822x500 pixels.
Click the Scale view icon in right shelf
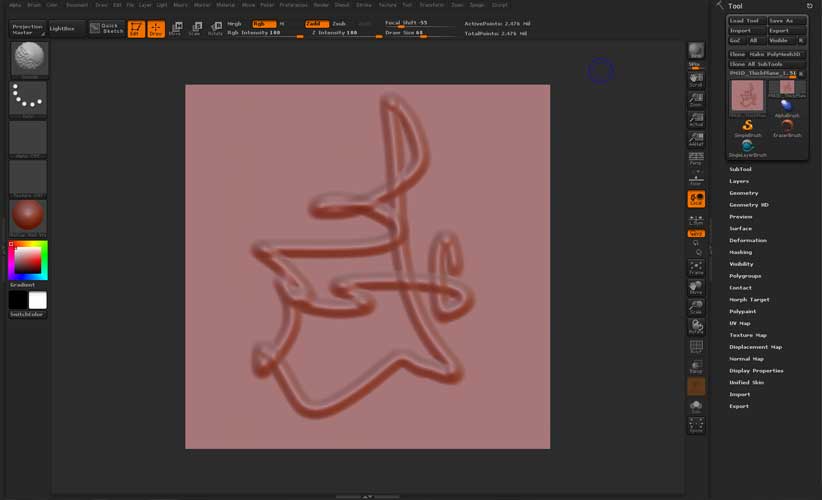[x=696, y=307]
